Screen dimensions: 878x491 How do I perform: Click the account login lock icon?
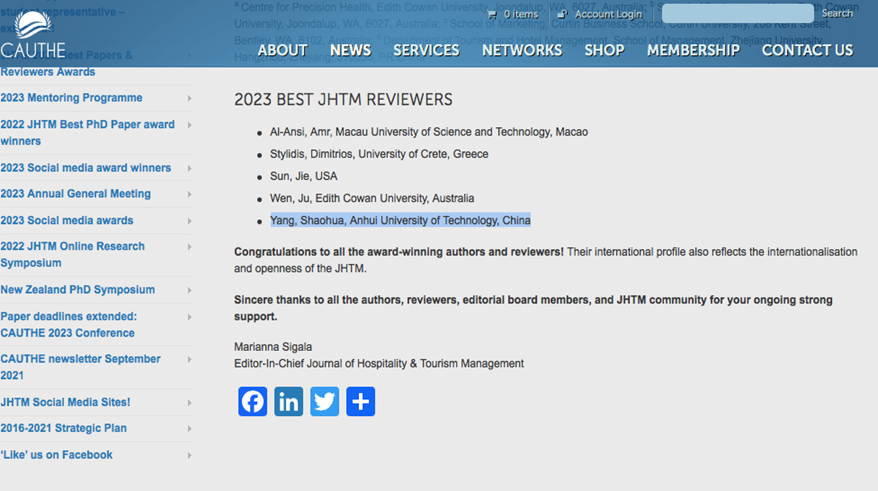pos(562,14)
